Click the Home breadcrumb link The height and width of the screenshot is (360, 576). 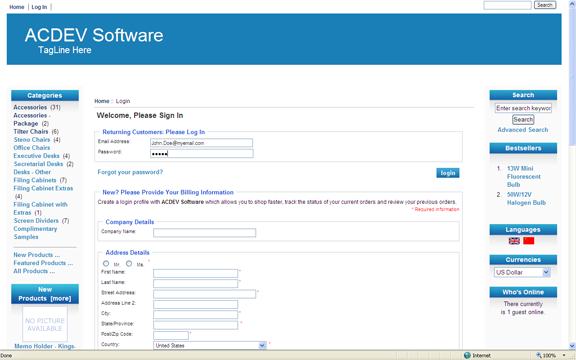tap(102, 101)
